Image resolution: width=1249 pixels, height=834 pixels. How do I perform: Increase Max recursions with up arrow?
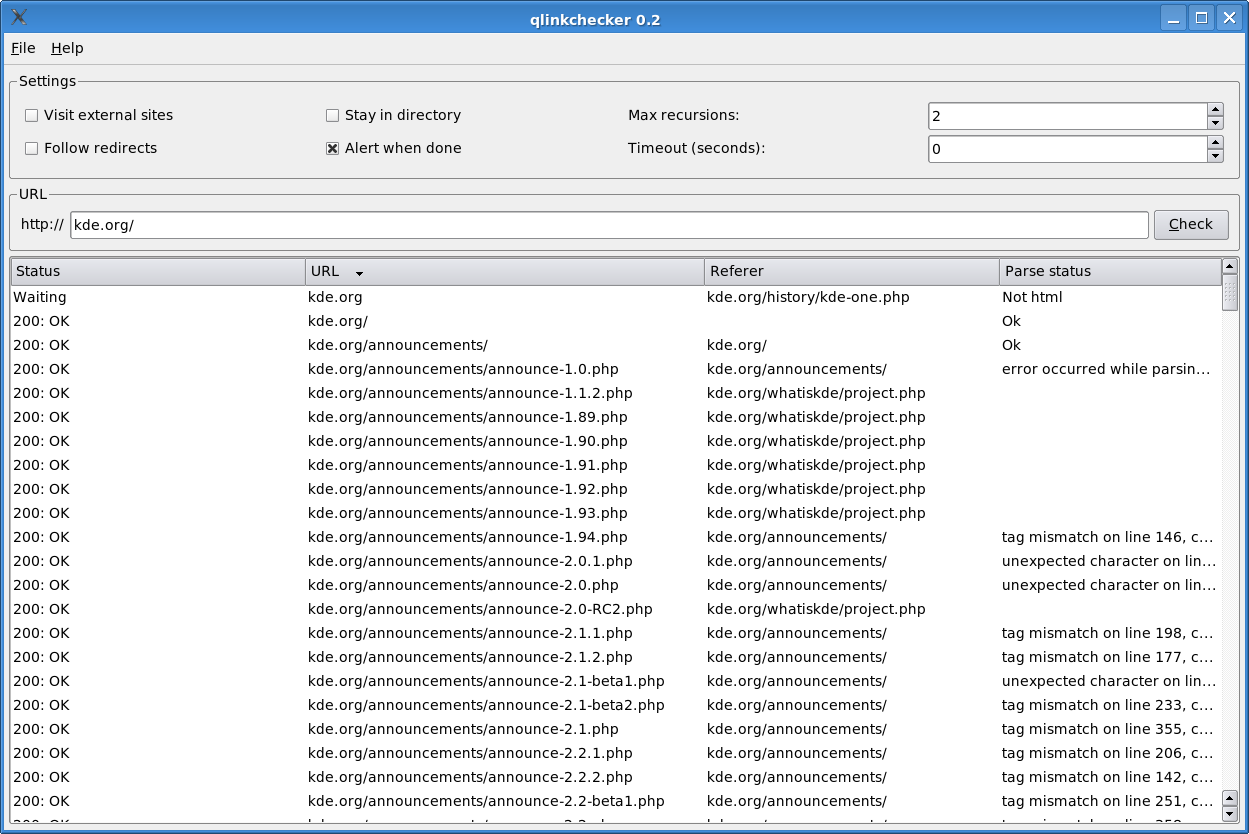[x=1216, y=110]
